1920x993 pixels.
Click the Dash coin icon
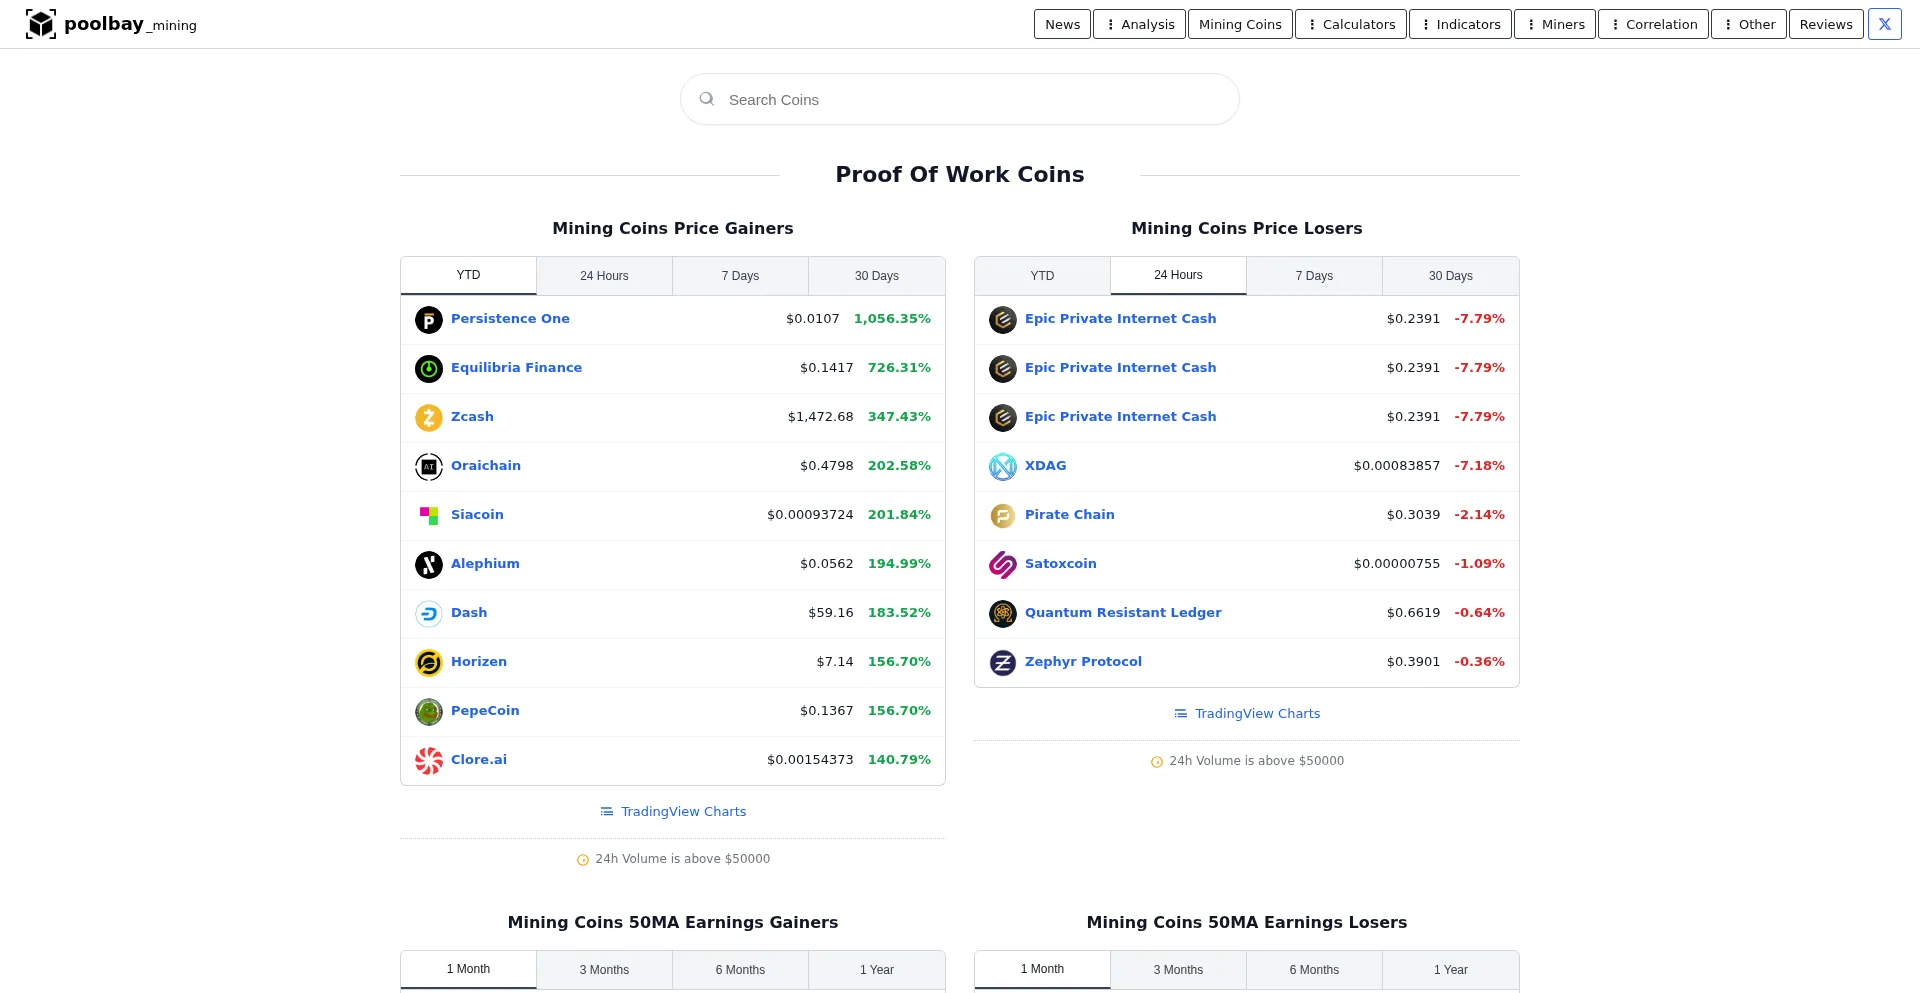429,614
